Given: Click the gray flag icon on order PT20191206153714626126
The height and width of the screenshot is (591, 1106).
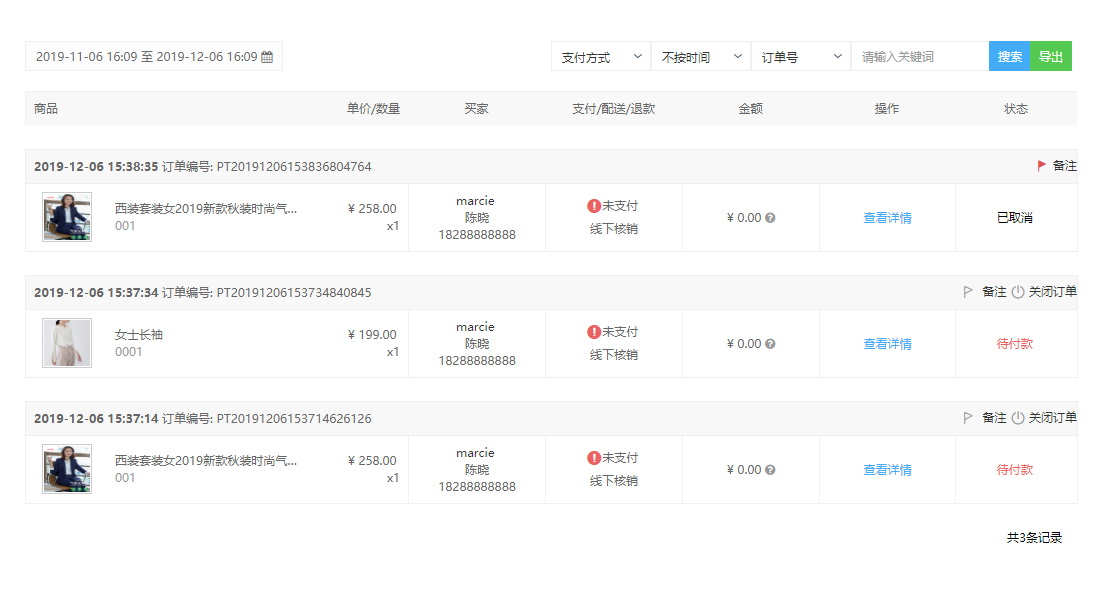Looking at the screenshot, I should (968, 418).
